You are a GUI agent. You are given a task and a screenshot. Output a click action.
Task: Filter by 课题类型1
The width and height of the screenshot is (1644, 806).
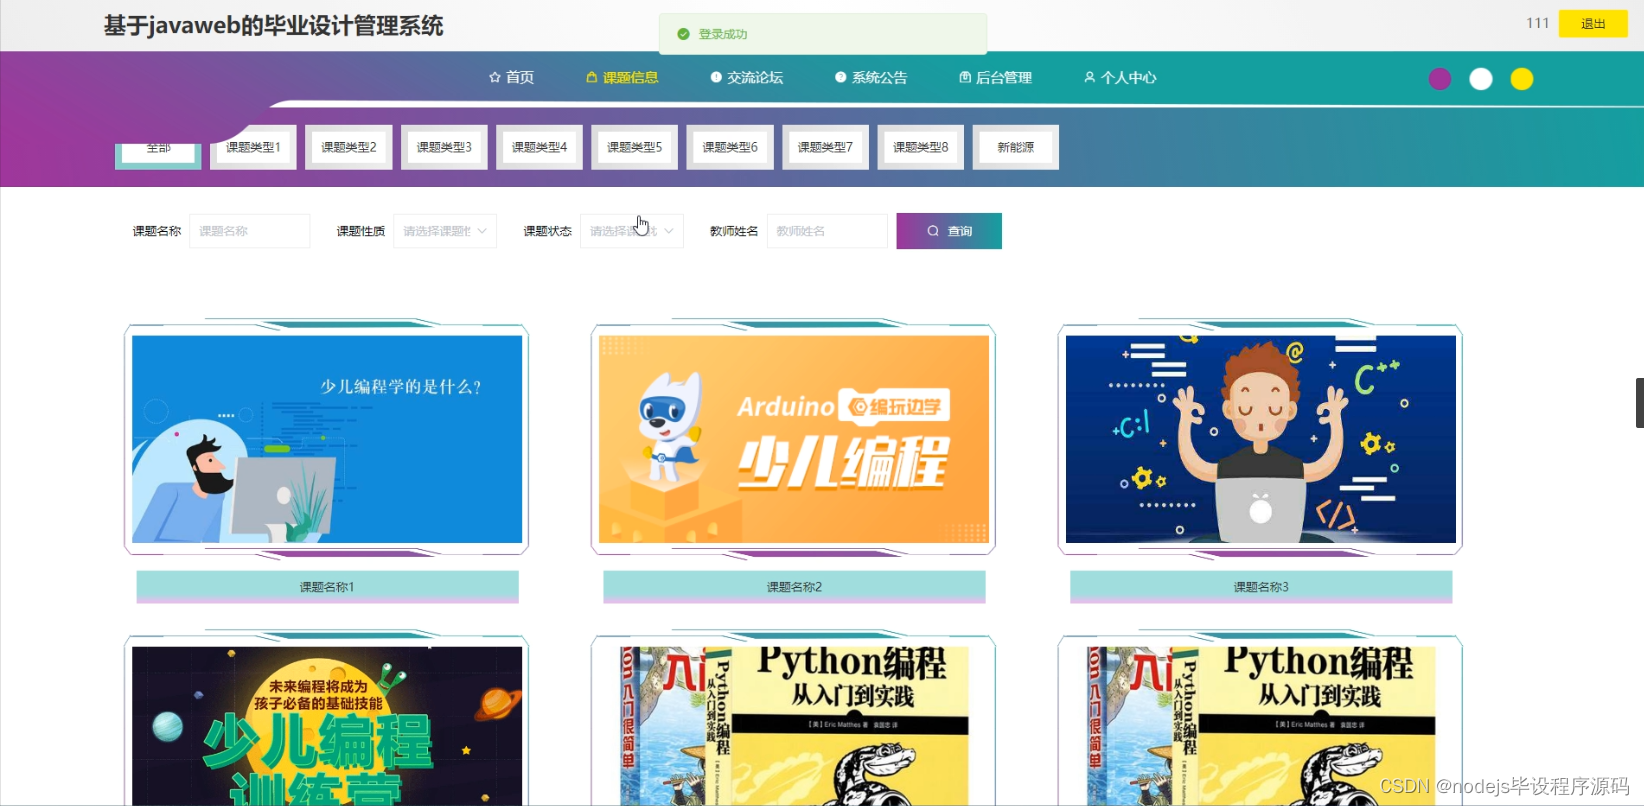pyautogui.click(x=253, y=147)
